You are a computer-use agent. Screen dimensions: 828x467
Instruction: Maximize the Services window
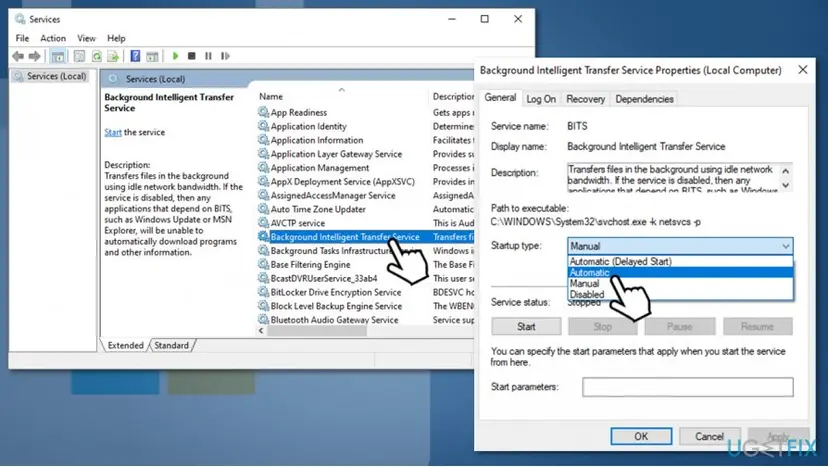click(484, 19)
